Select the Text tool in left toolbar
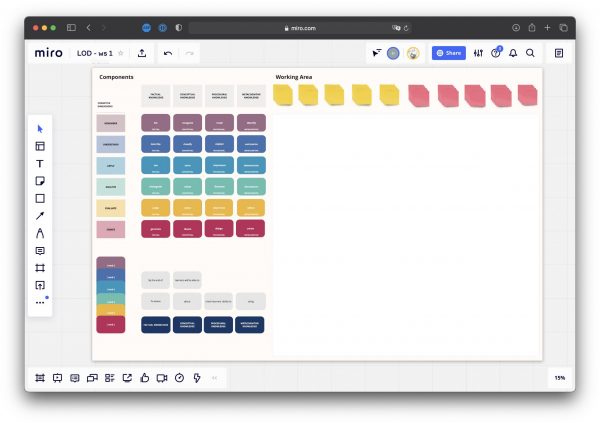The height and width of the screenshot is (424, 600). point(40,163)
